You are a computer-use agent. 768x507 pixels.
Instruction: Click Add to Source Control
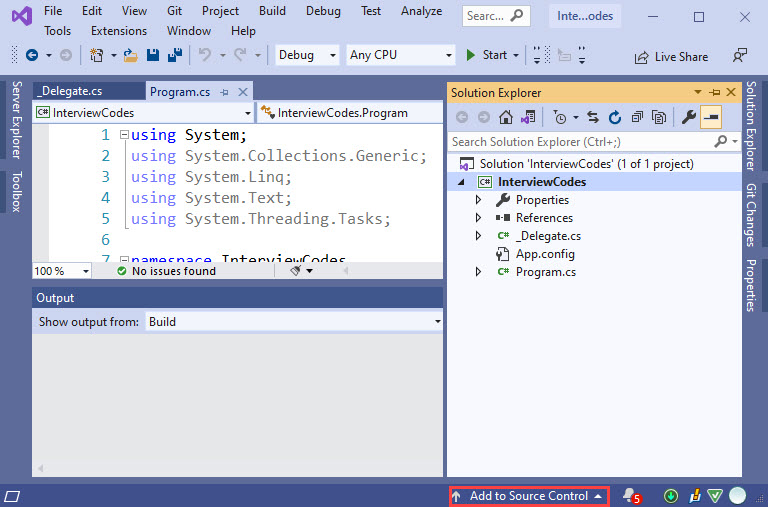528,496
